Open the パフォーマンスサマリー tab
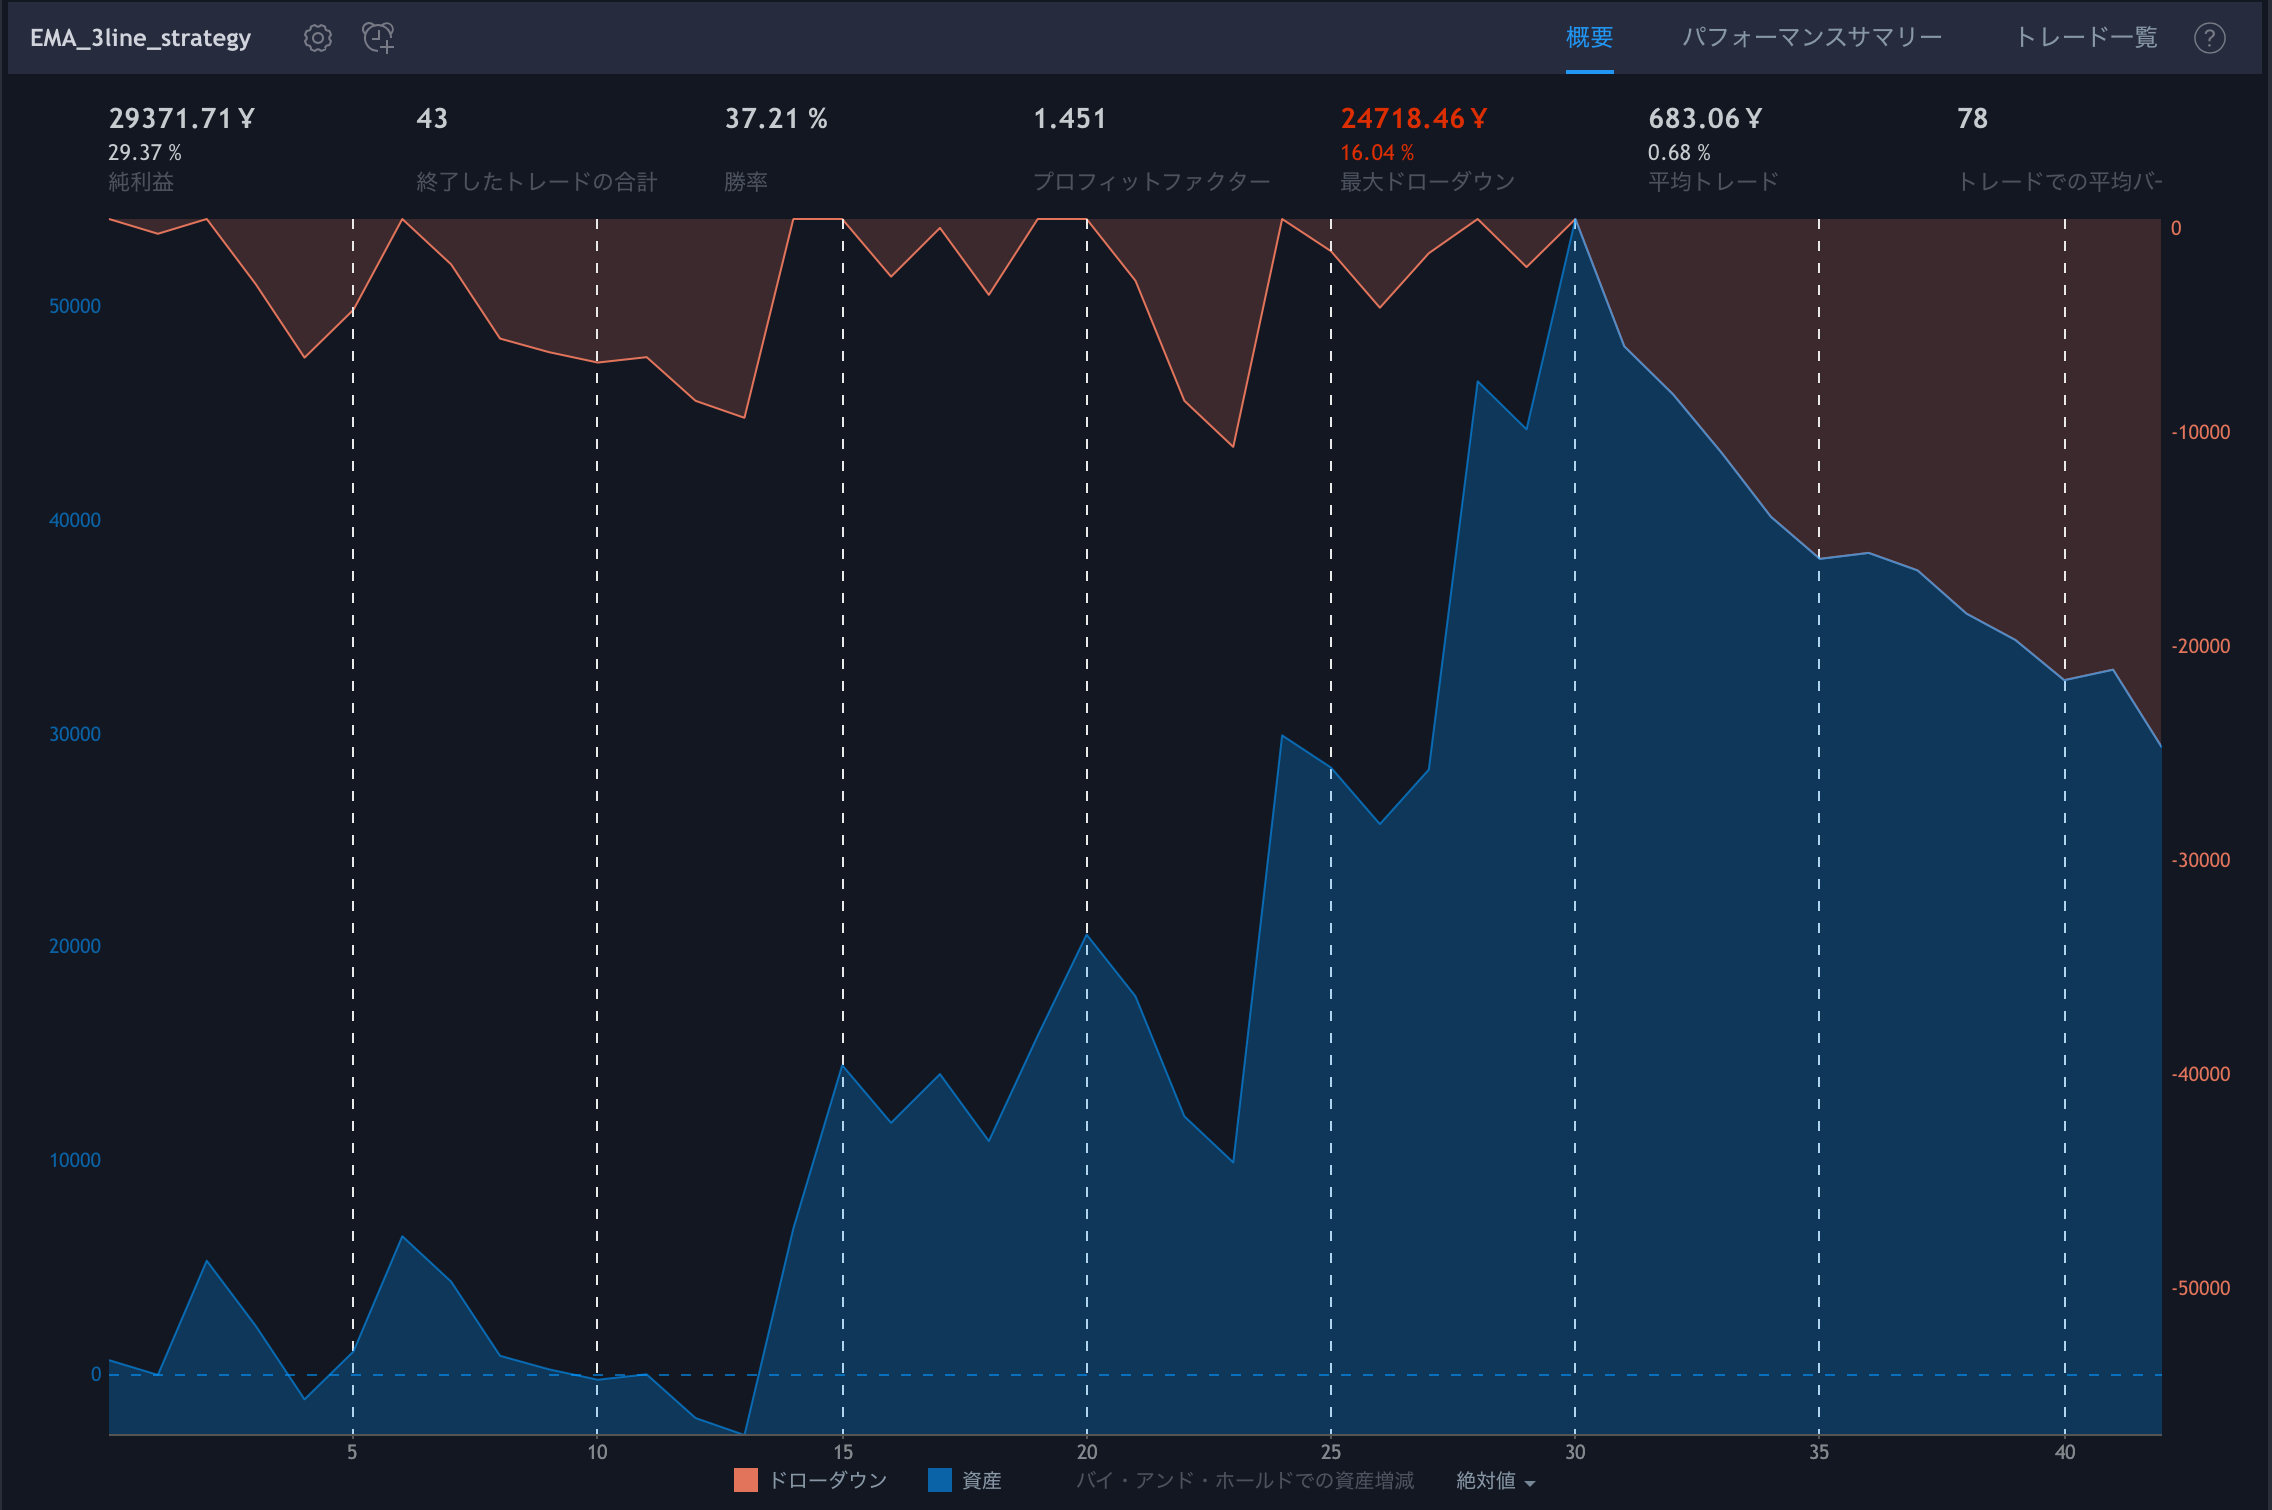Screen dimensions: 2272x1510 (x=1811, y=38)
